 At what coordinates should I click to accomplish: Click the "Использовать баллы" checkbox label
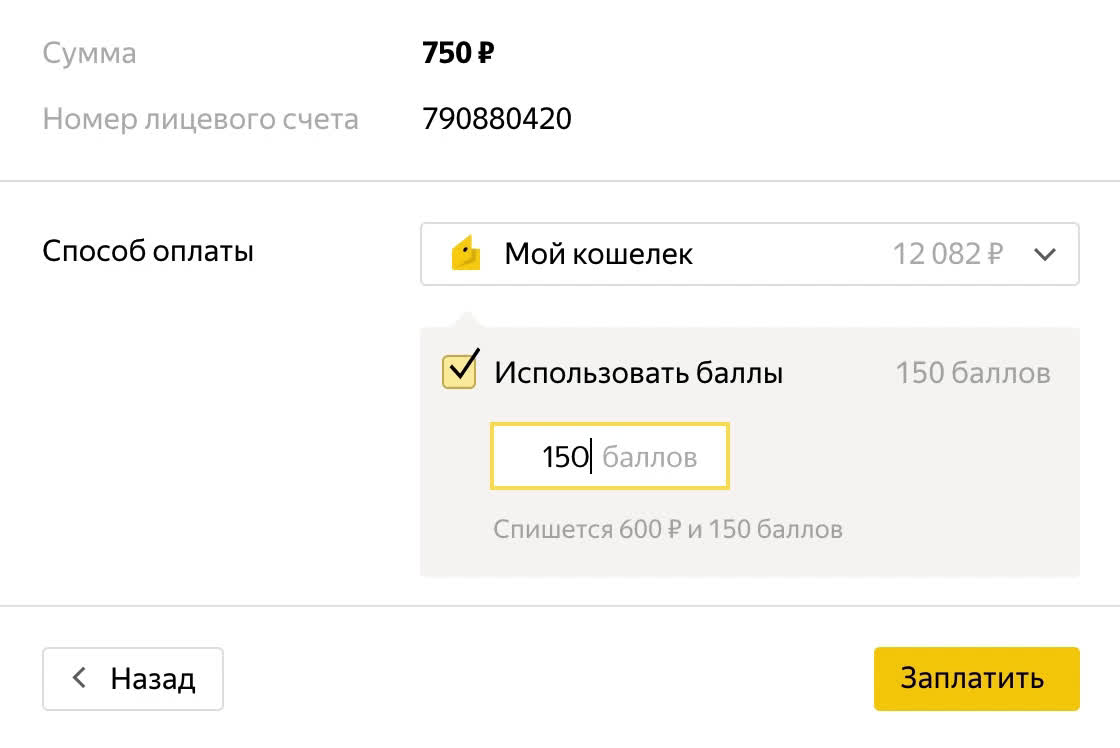pos(638,373)
